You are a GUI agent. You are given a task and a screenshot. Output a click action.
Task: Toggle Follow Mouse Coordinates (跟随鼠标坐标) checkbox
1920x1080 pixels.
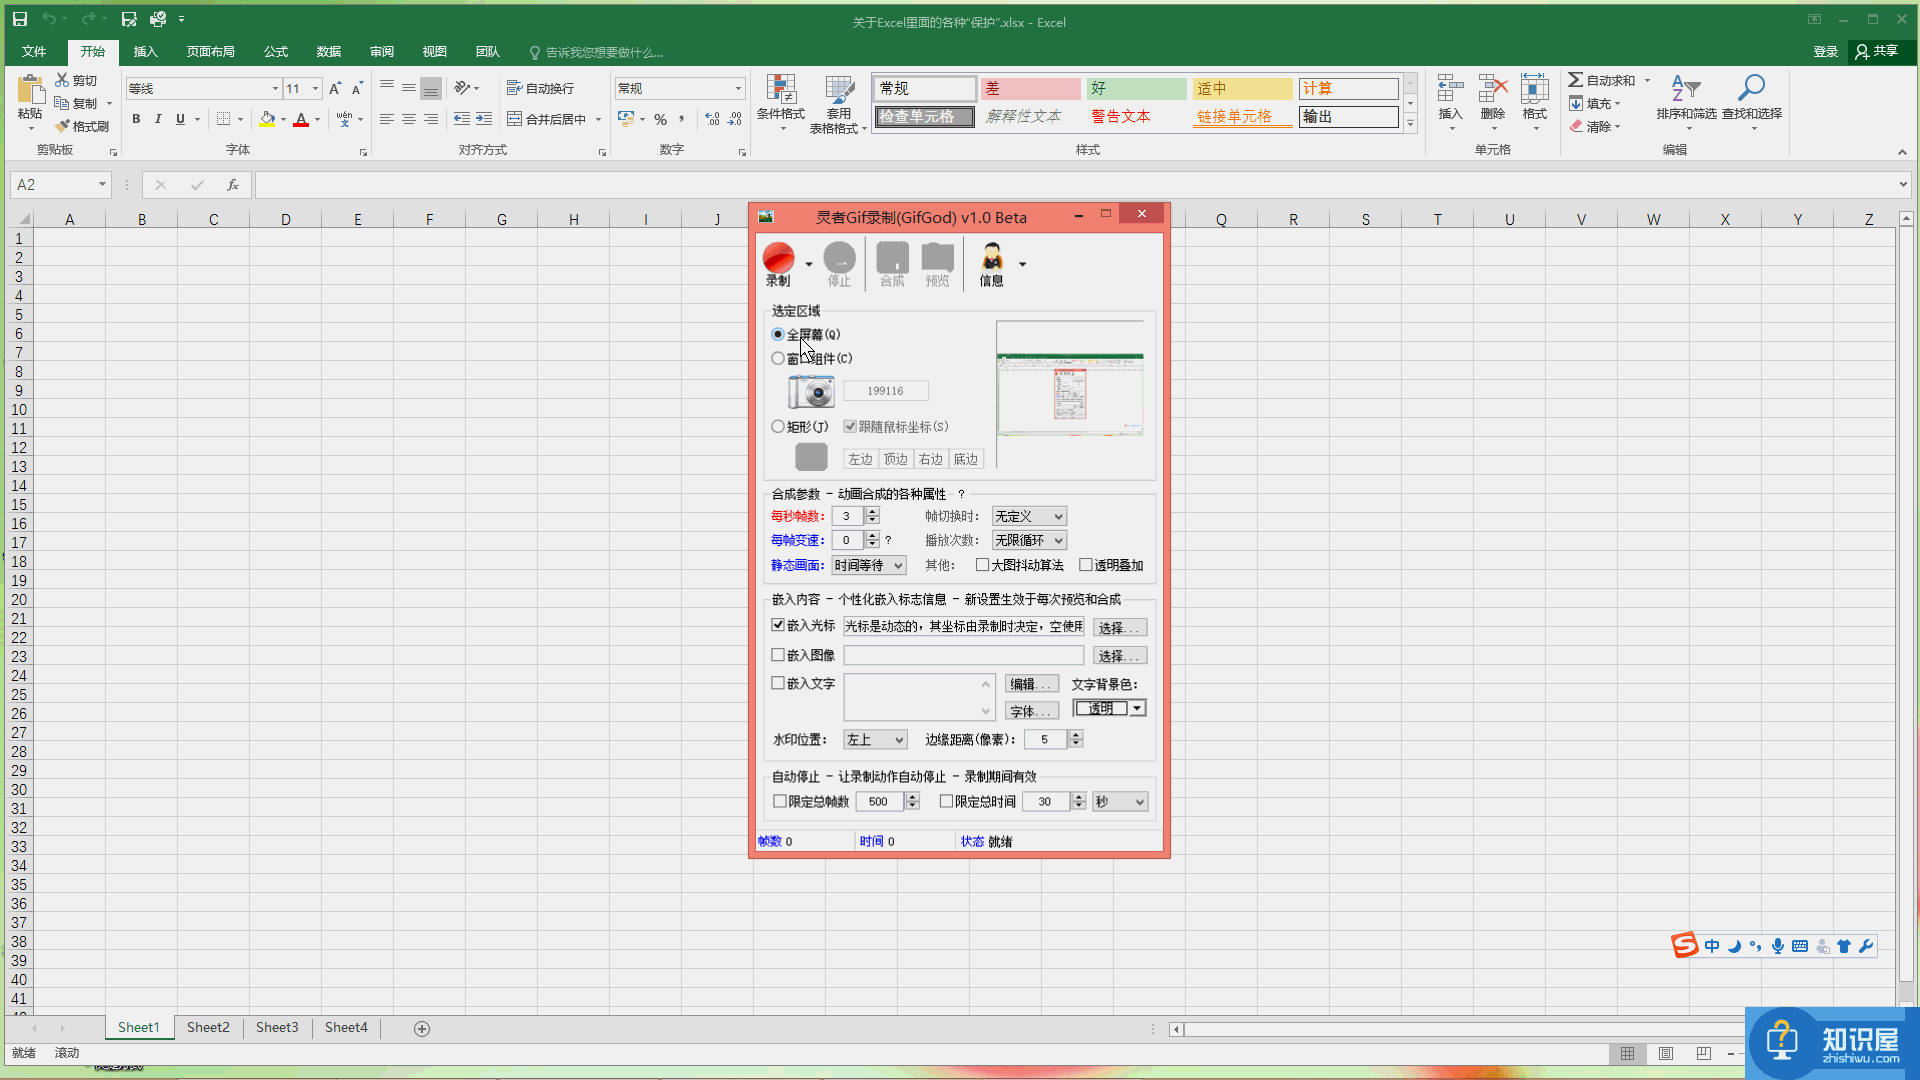850,427
